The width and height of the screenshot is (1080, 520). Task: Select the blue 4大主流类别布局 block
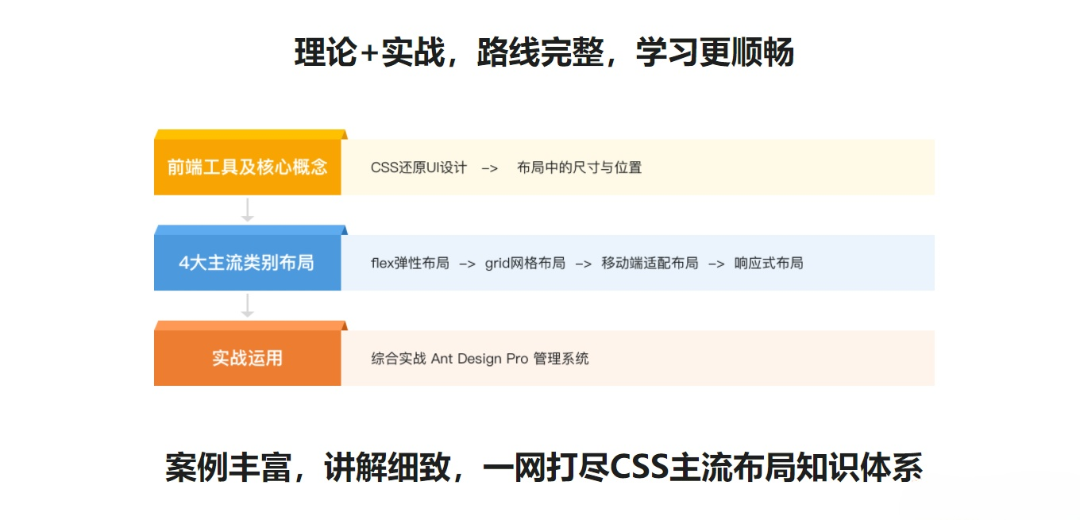coord(247,263)
